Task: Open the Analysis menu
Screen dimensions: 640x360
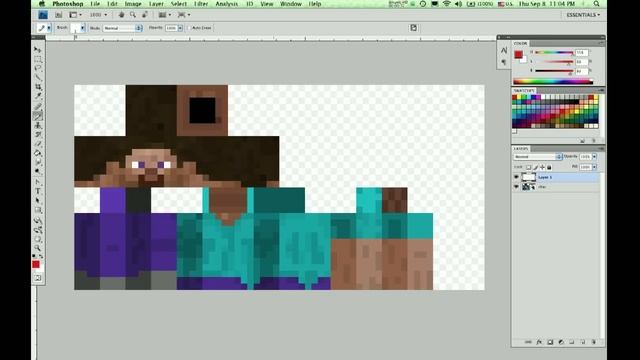Action: click(x=227, y=4)
